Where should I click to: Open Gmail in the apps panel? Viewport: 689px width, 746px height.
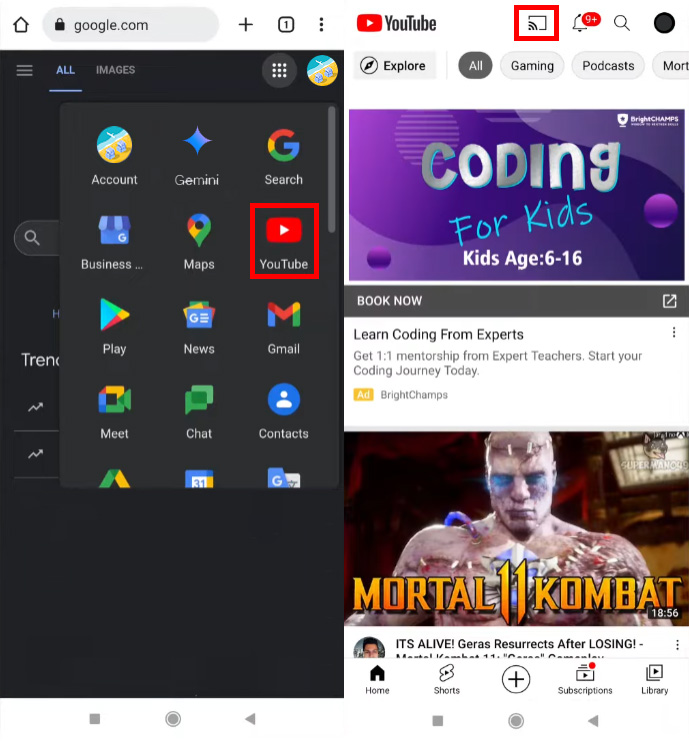click(284, 326)
